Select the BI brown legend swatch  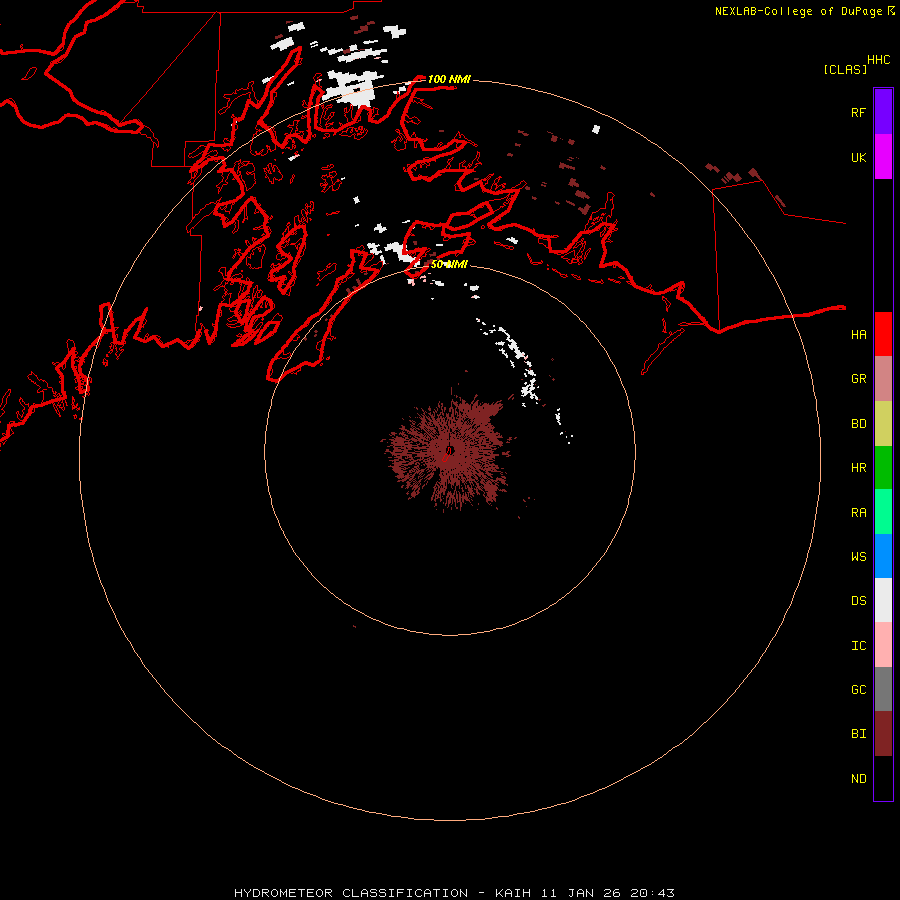[883, 734]
